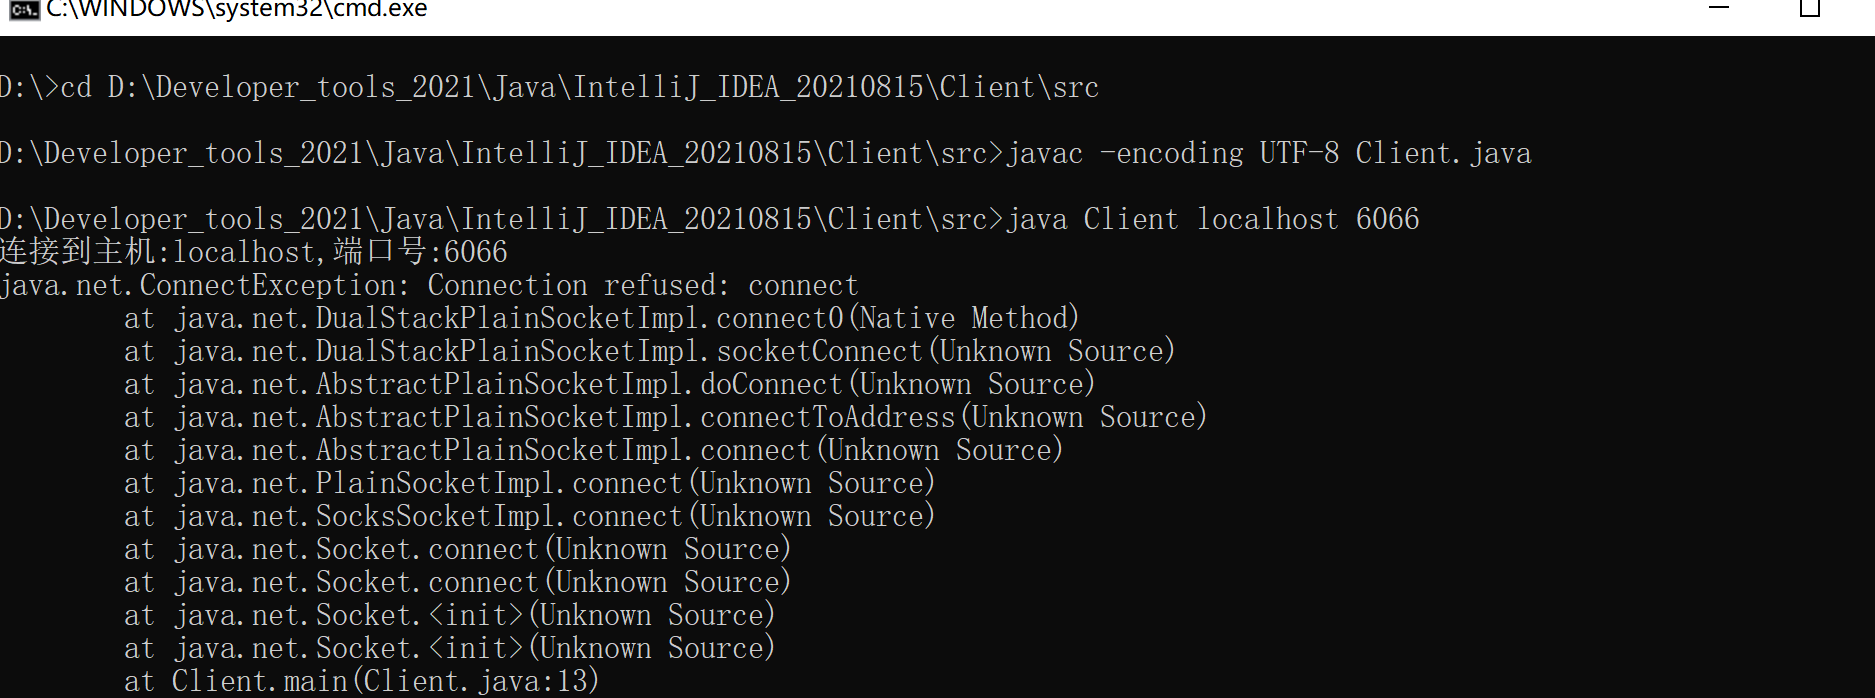
Task: Open the cmd.exe system menu icon
Action: coord(23,9)
